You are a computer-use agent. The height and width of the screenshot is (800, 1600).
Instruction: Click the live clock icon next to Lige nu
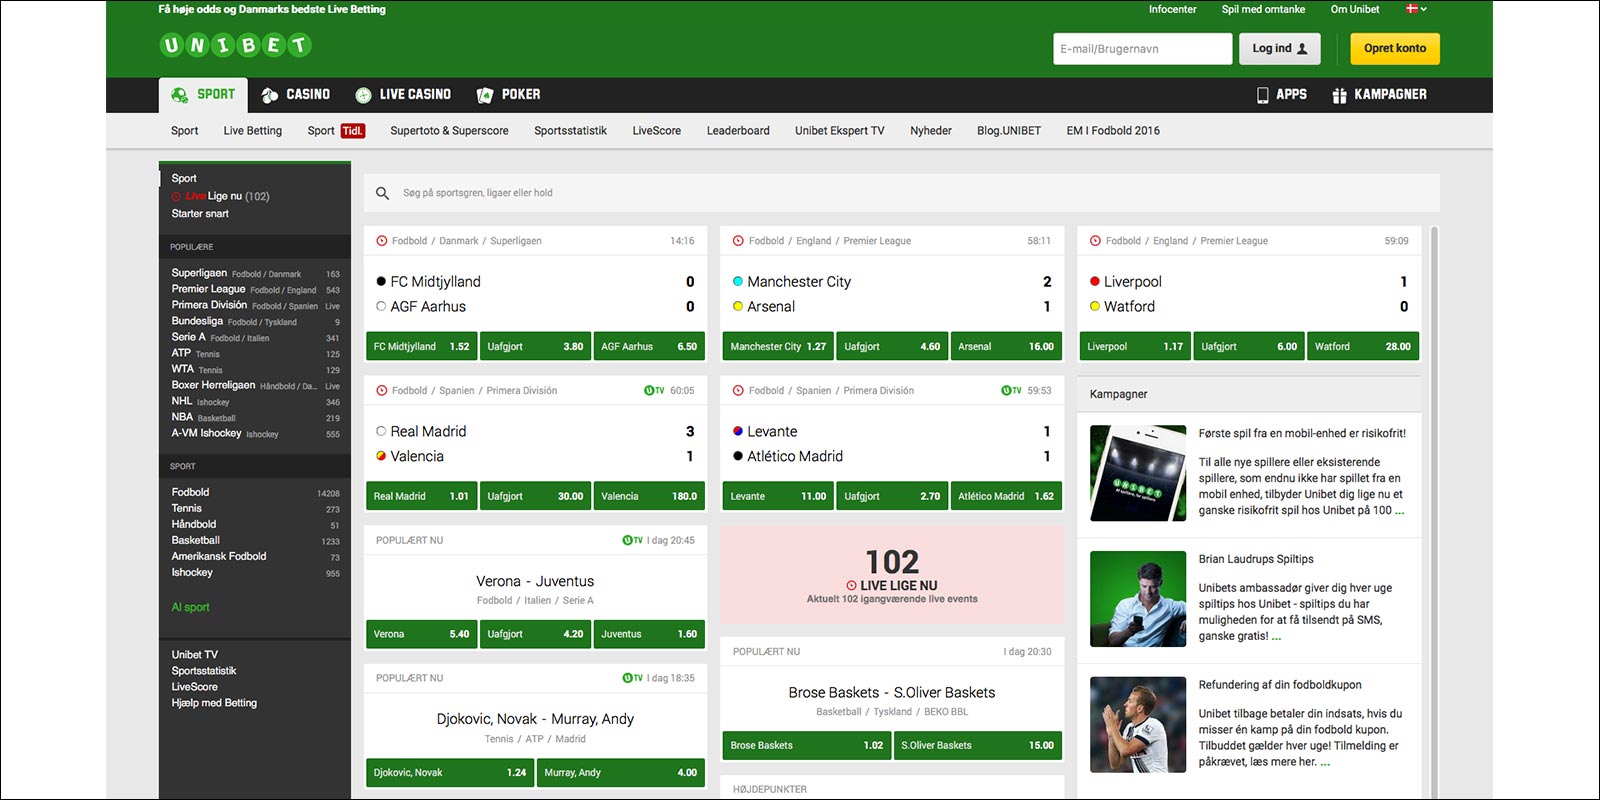click(176, 197)
